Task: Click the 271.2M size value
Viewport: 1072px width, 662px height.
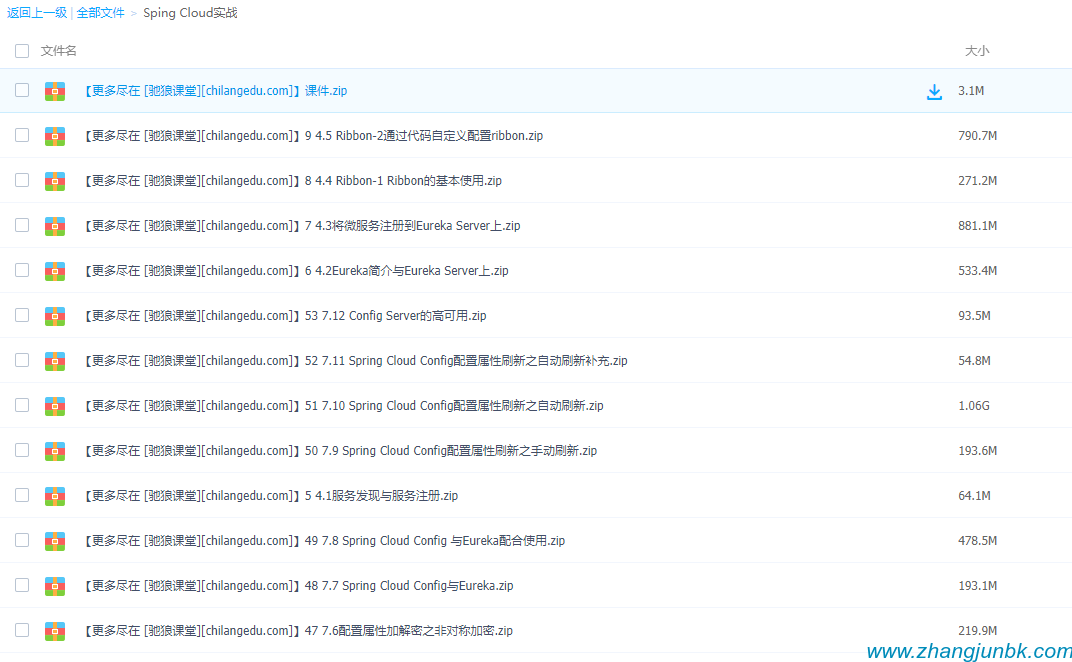Action: point(978,181)
